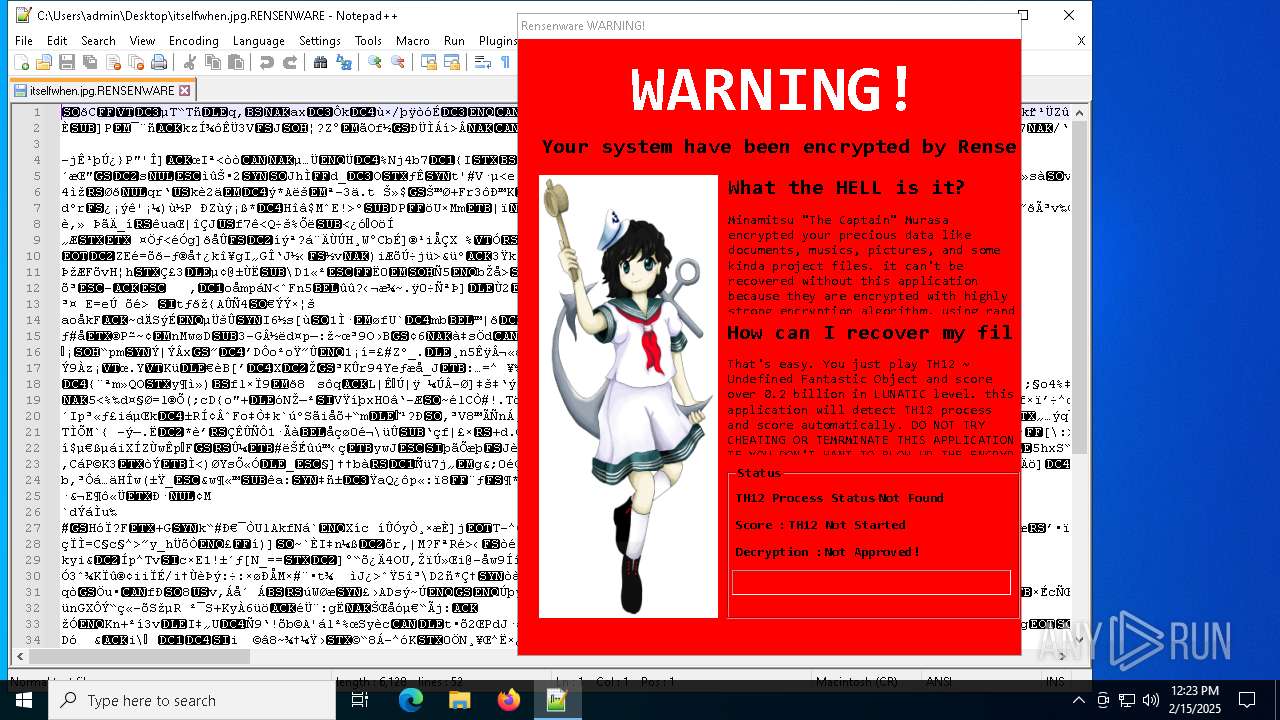
Task: Click line number 34 in margin
Action: (35, 639)
